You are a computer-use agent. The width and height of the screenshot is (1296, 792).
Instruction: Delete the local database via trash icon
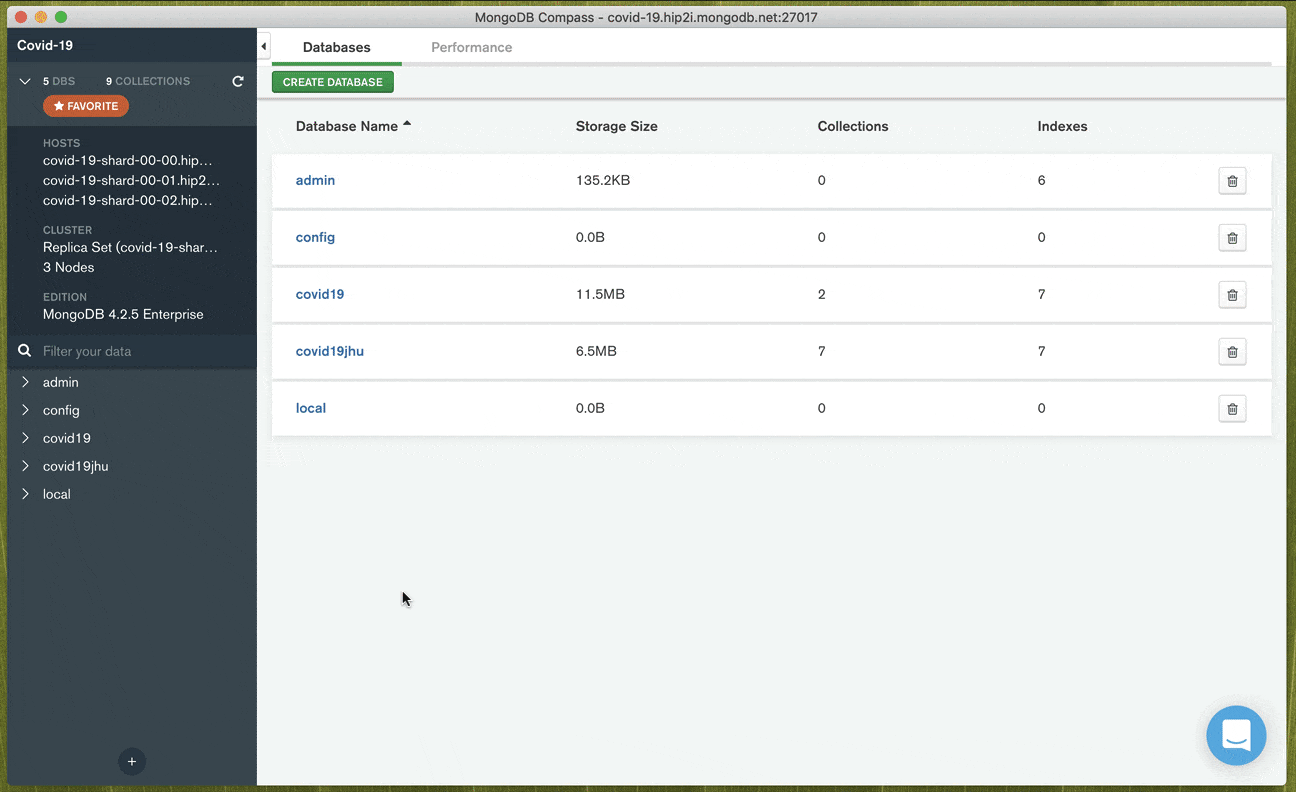1232,409
